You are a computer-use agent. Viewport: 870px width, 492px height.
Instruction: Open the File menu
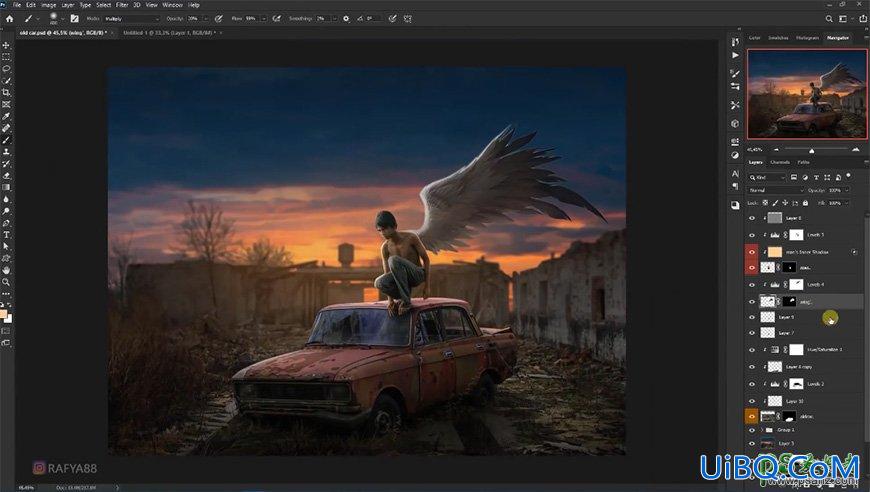tap(17, 5)
